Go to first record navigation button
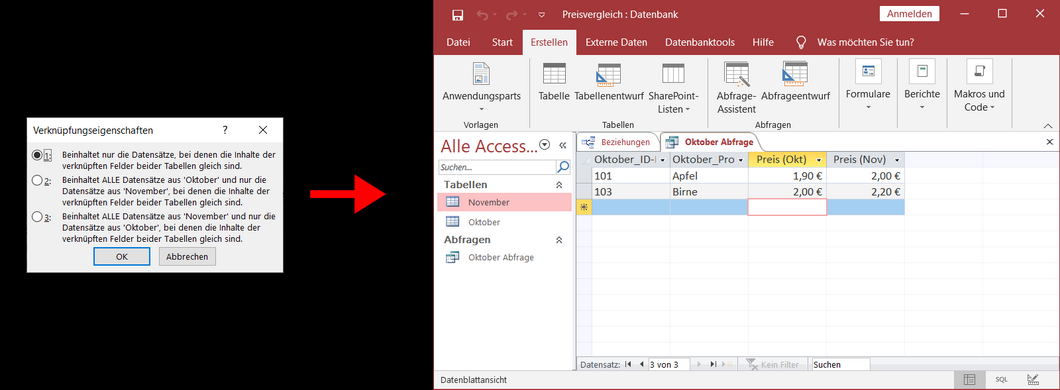 click(x=629, y=364)
